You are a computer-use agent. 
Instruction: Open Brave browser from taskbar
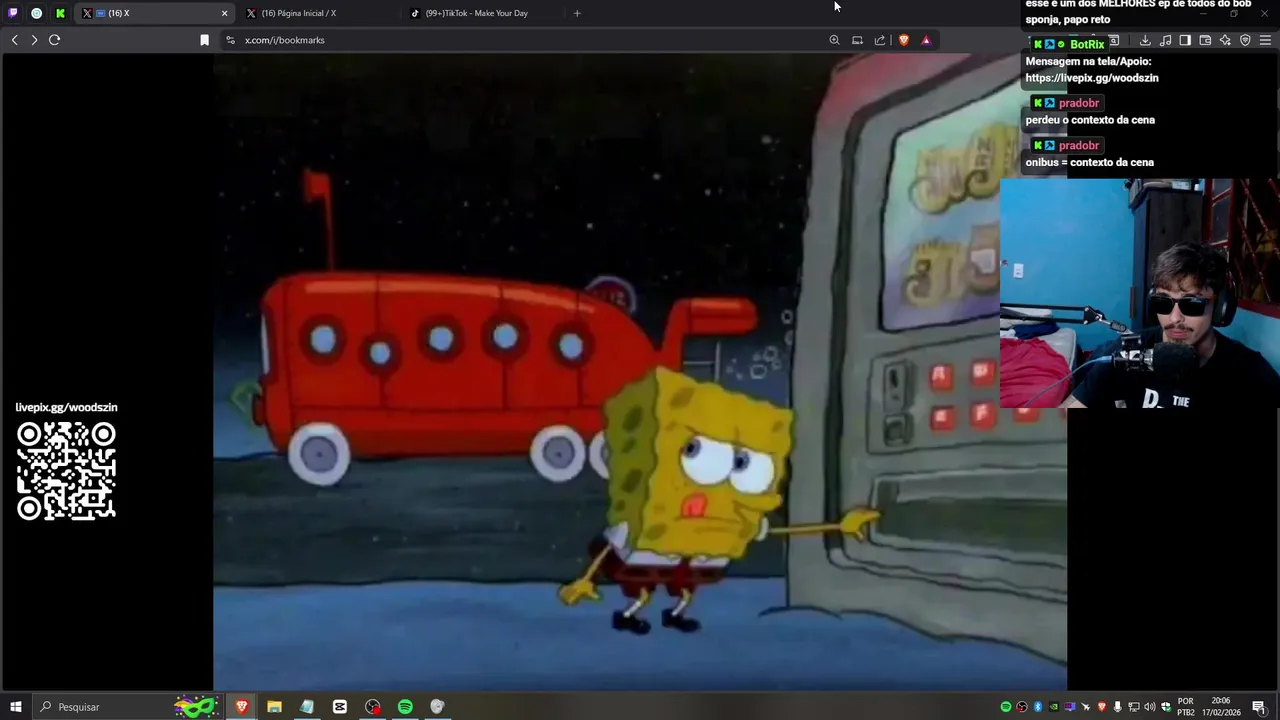pos(241,707)
